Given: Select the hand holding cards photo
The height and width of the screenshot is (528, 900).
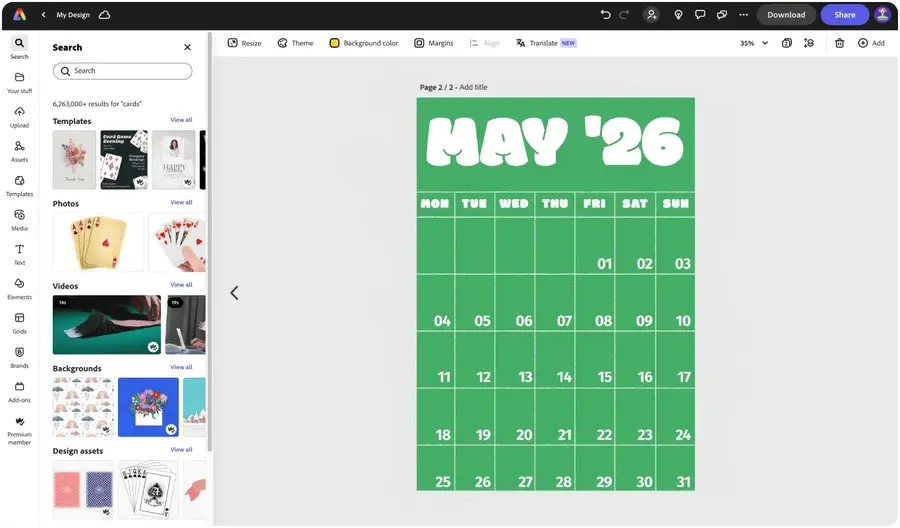Looking at the screenshot, I should pyautogui.click(x=177, y=242).
